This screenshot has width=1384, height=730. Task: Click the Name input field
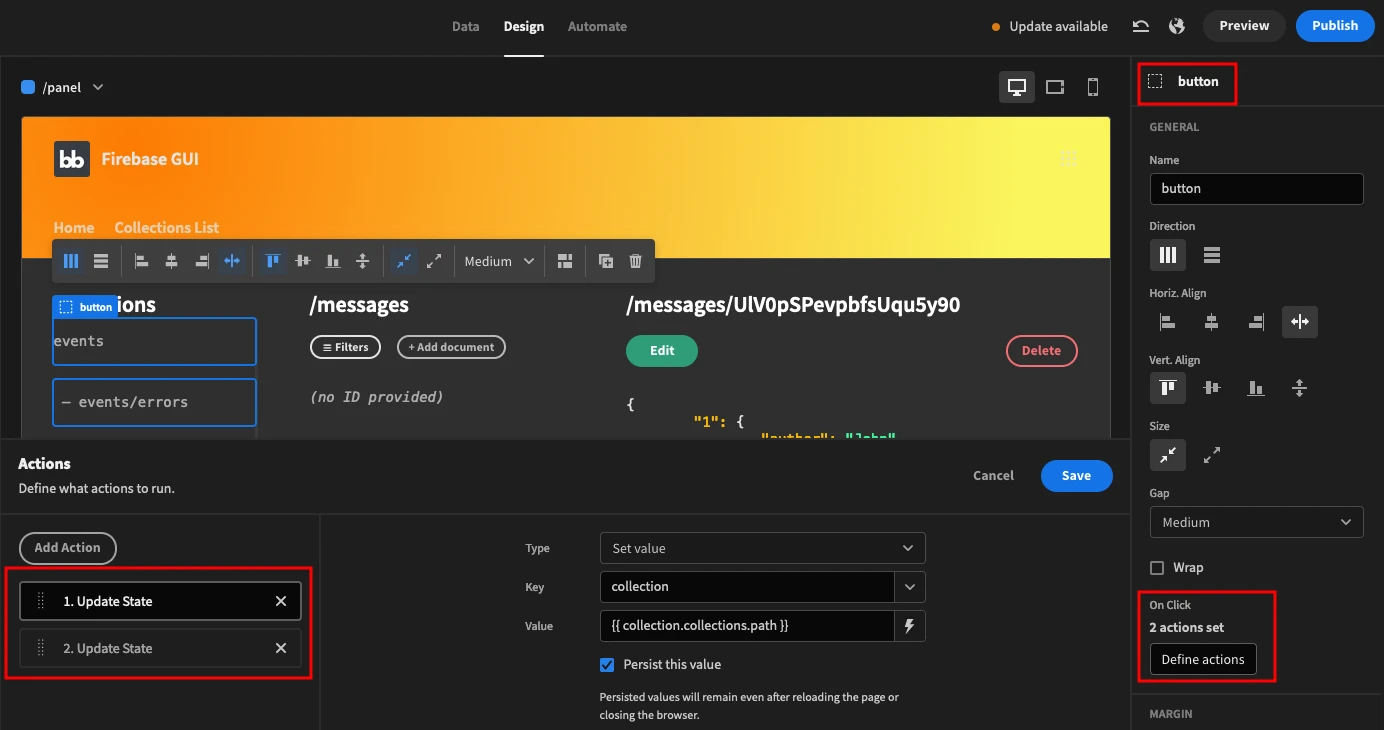tap(1256, 189)
